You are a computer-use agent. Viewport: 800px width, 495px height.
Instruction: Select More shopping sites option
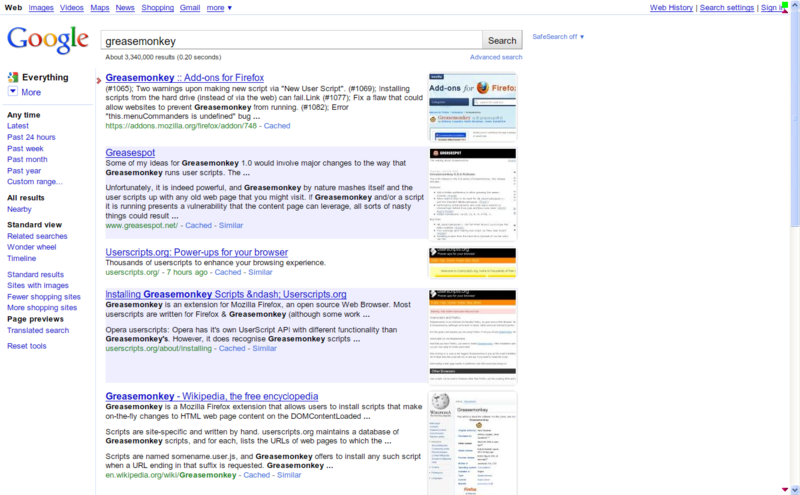[x=42, y=308]
